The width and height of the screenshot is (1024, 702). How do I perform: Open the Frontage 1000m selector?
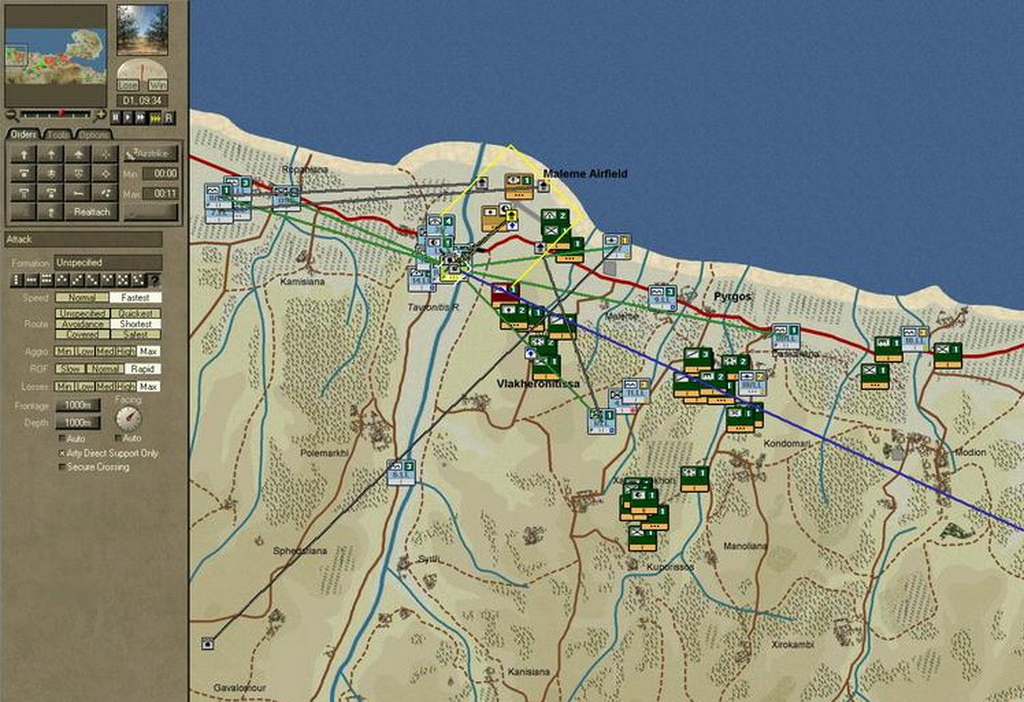click(76, 405)
